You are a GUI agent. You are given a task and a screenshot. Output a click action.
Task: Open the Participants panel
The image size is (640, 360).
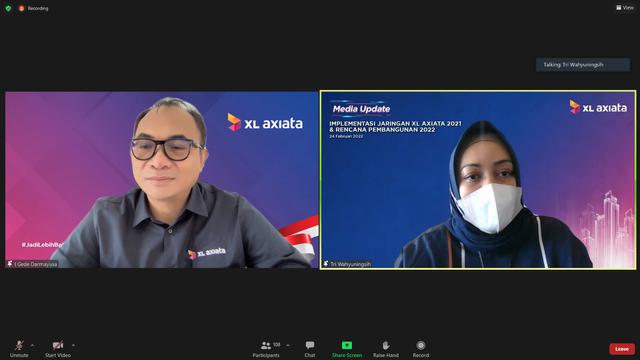[x=266, y=349]
